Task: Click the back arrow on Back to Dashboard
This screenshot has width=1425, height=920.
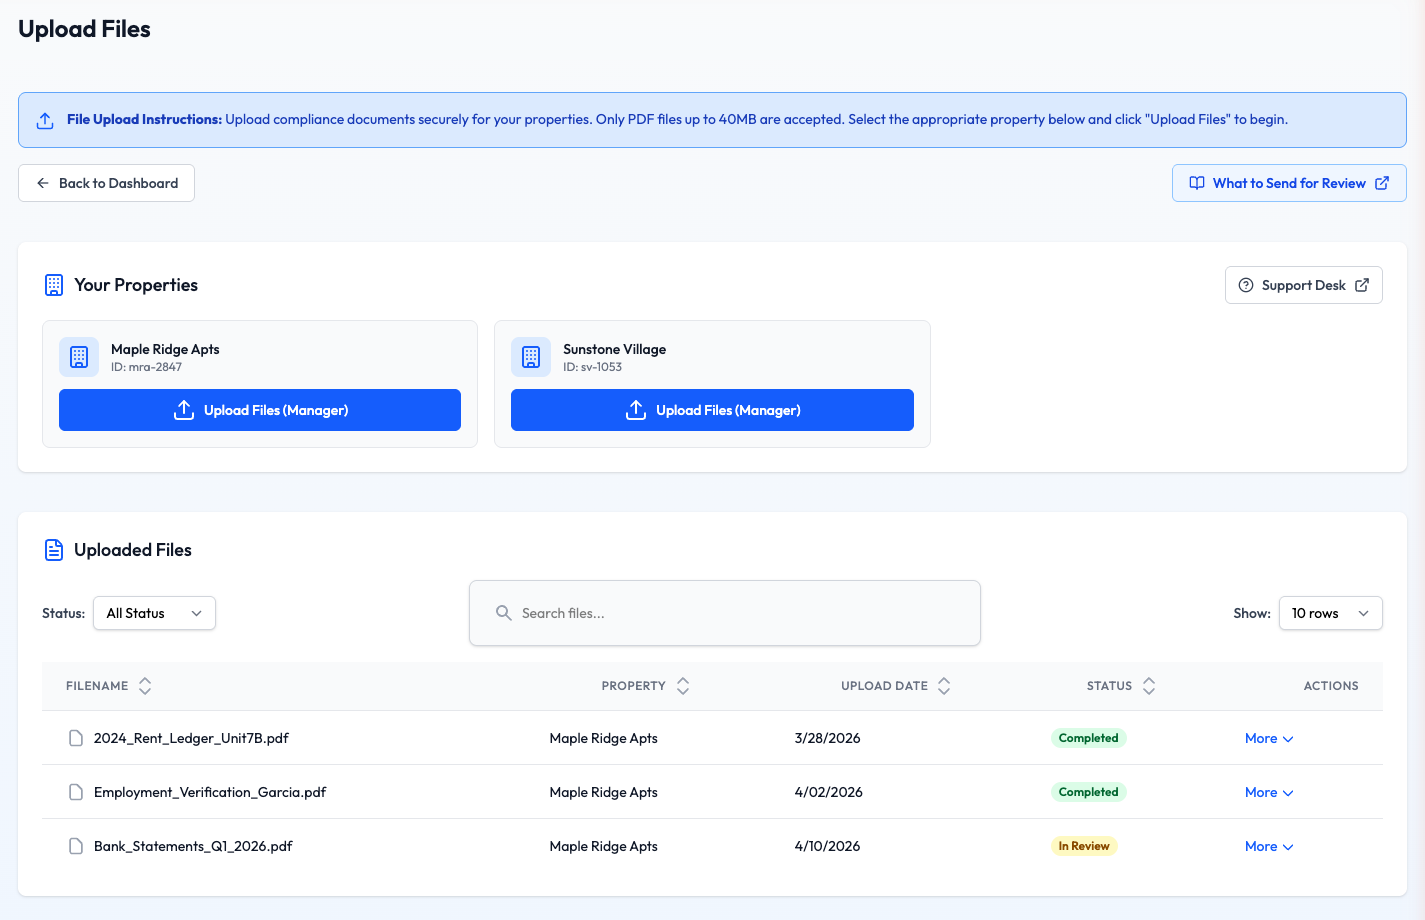Action: click(x=41, y=183)
